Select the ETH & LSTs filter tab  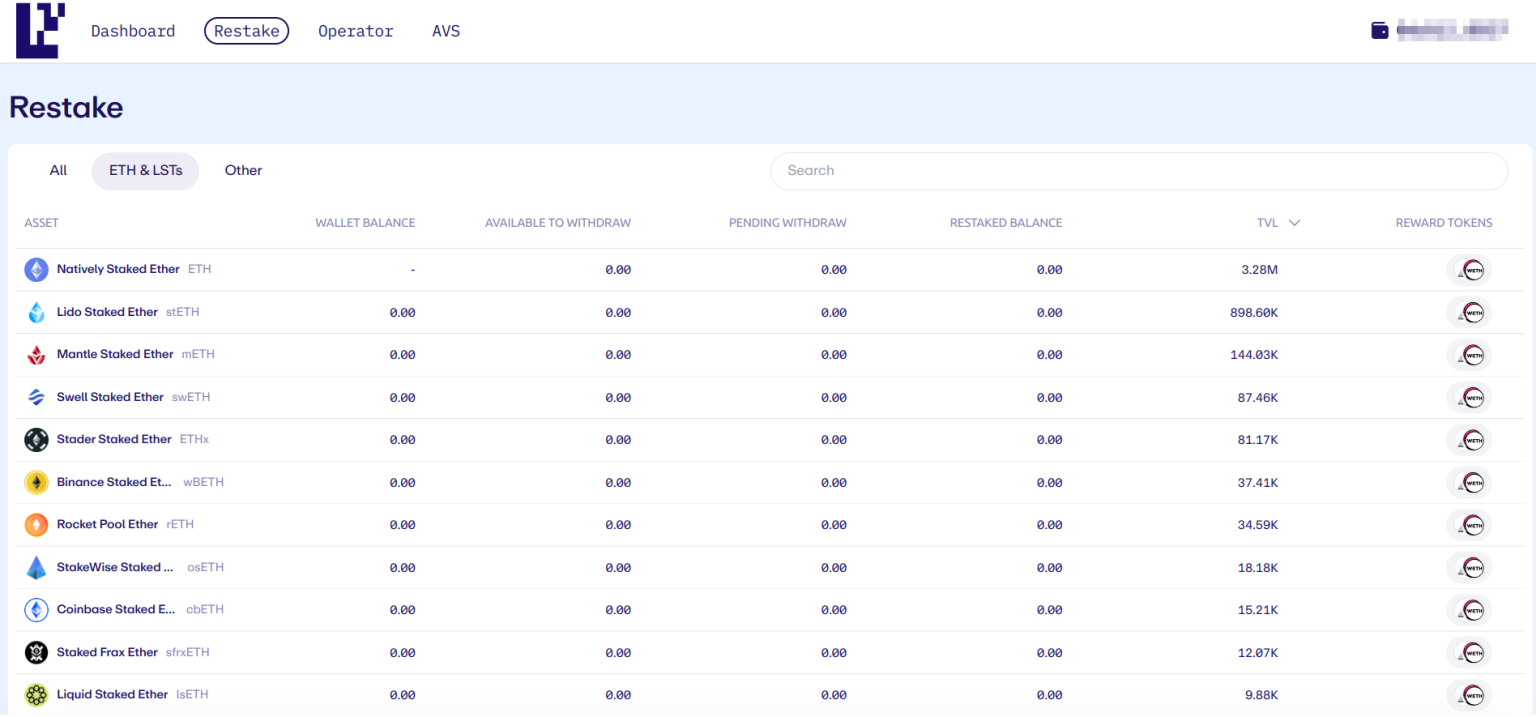(146, 171)
